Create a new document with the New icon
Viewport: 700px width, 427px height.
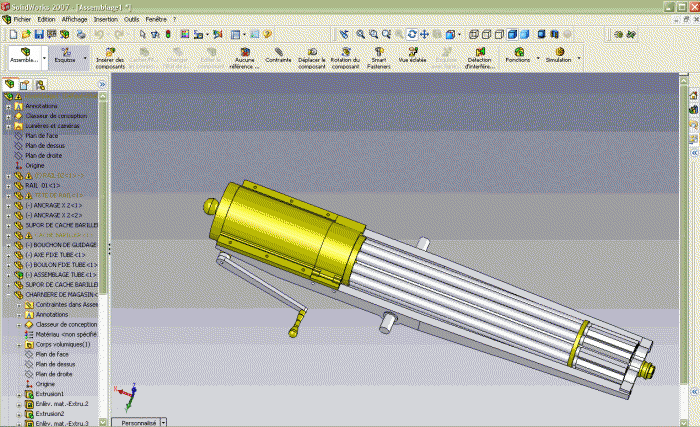tap(13, 34)
